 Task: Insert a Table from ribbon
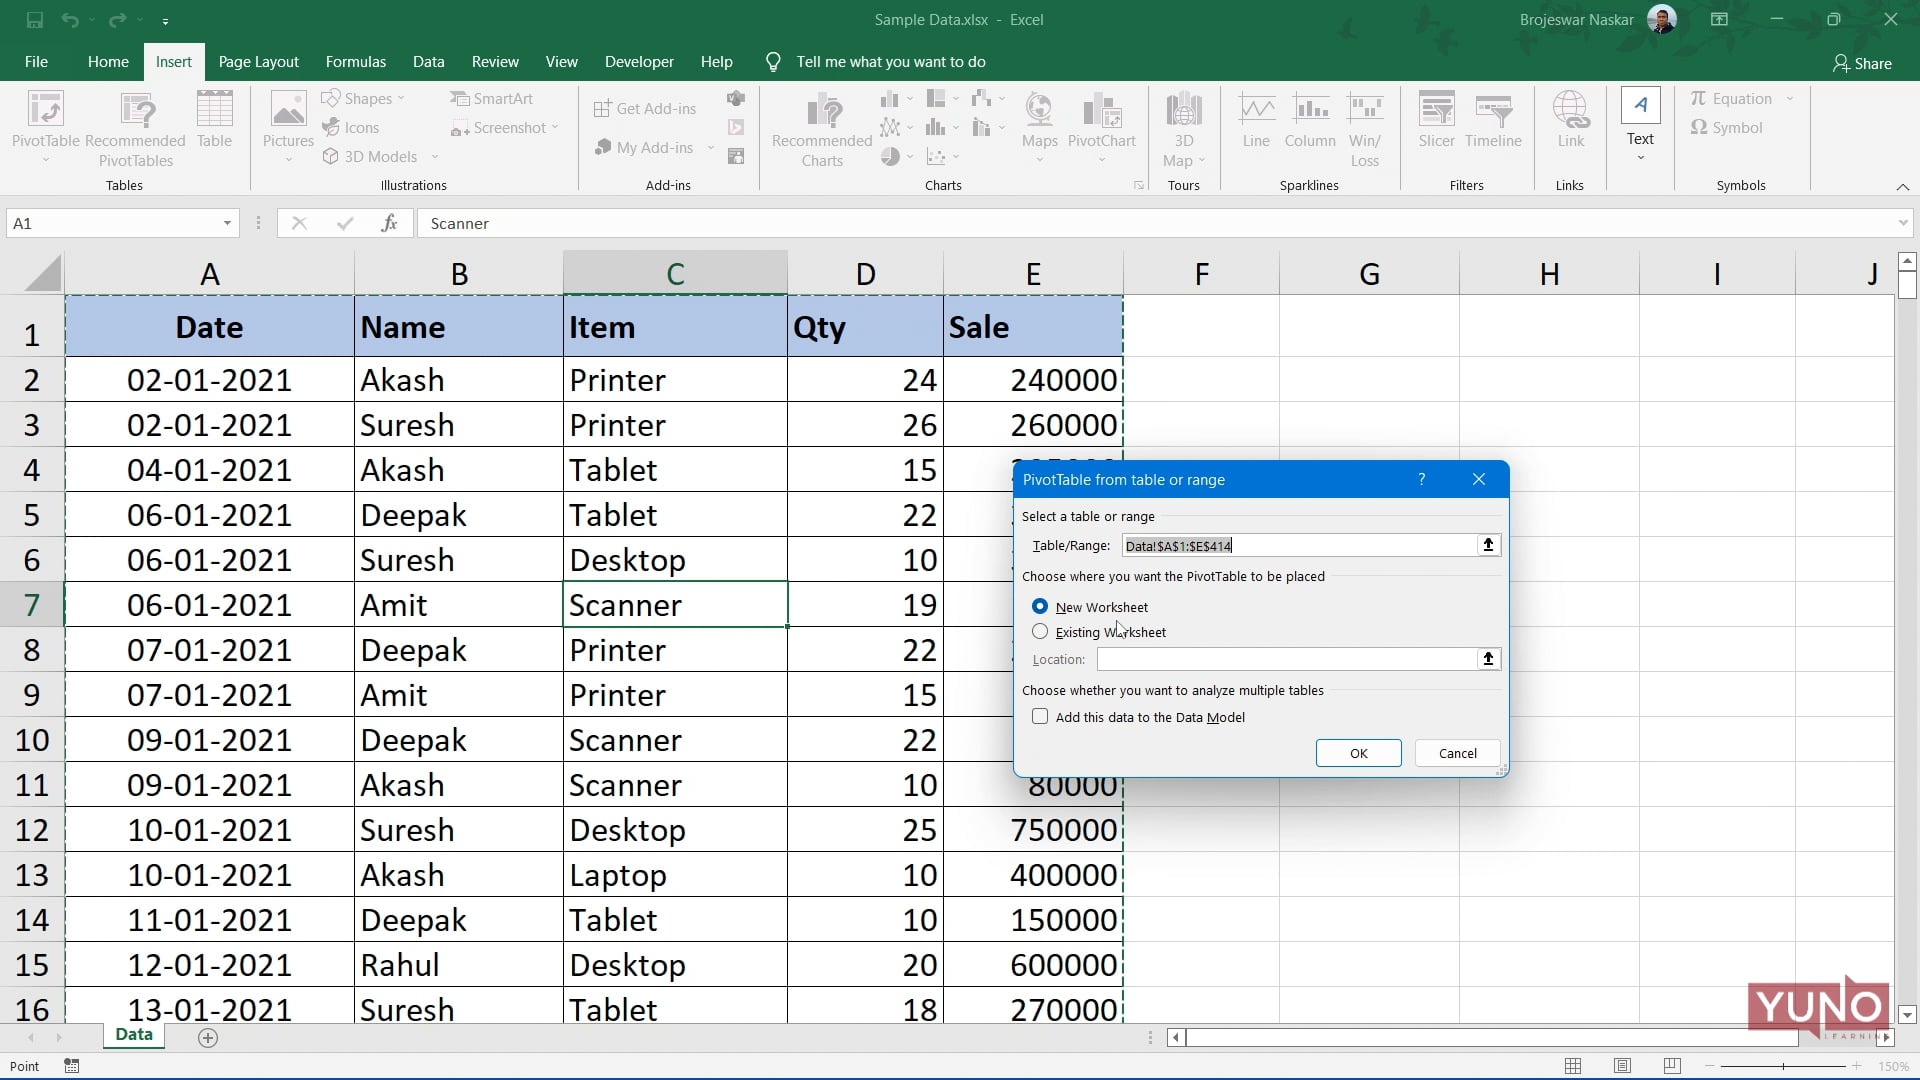coord(214,120)
